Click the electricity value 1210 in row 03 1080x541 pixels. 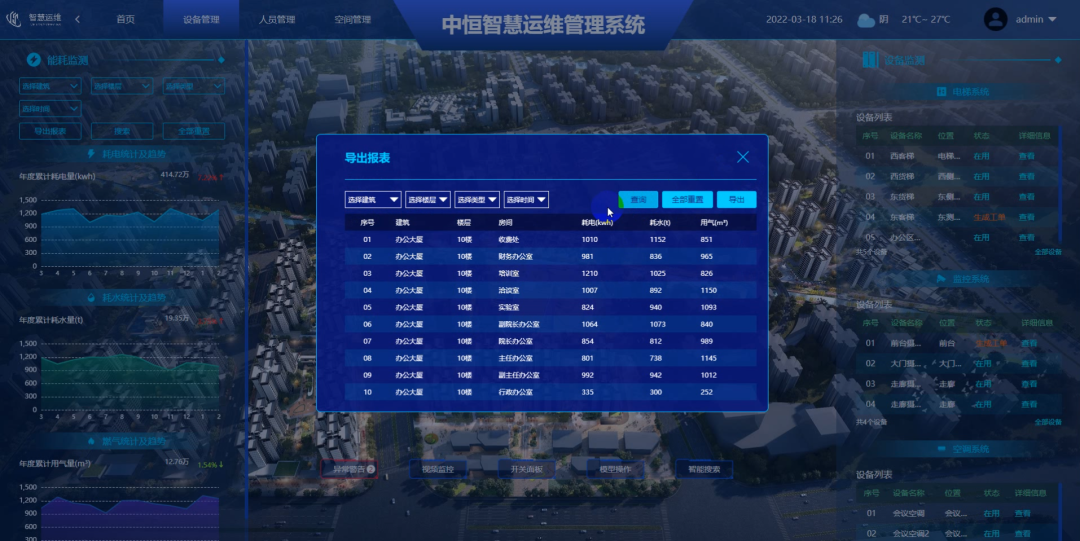click(590, 274)
